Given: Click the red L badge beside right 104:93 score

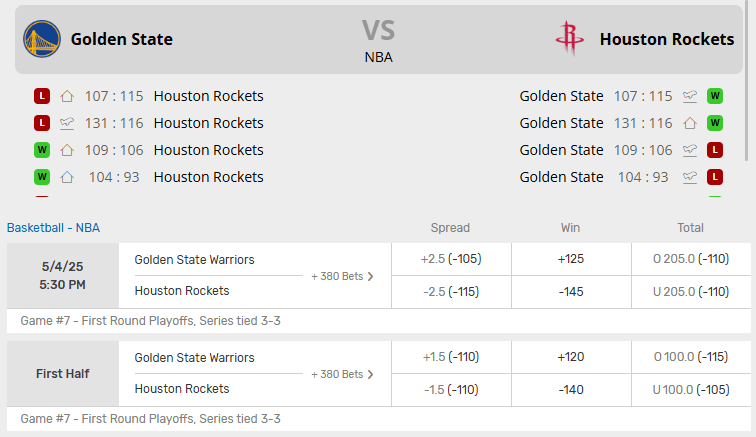Looking at the screenshot, I should pos(715,177).
